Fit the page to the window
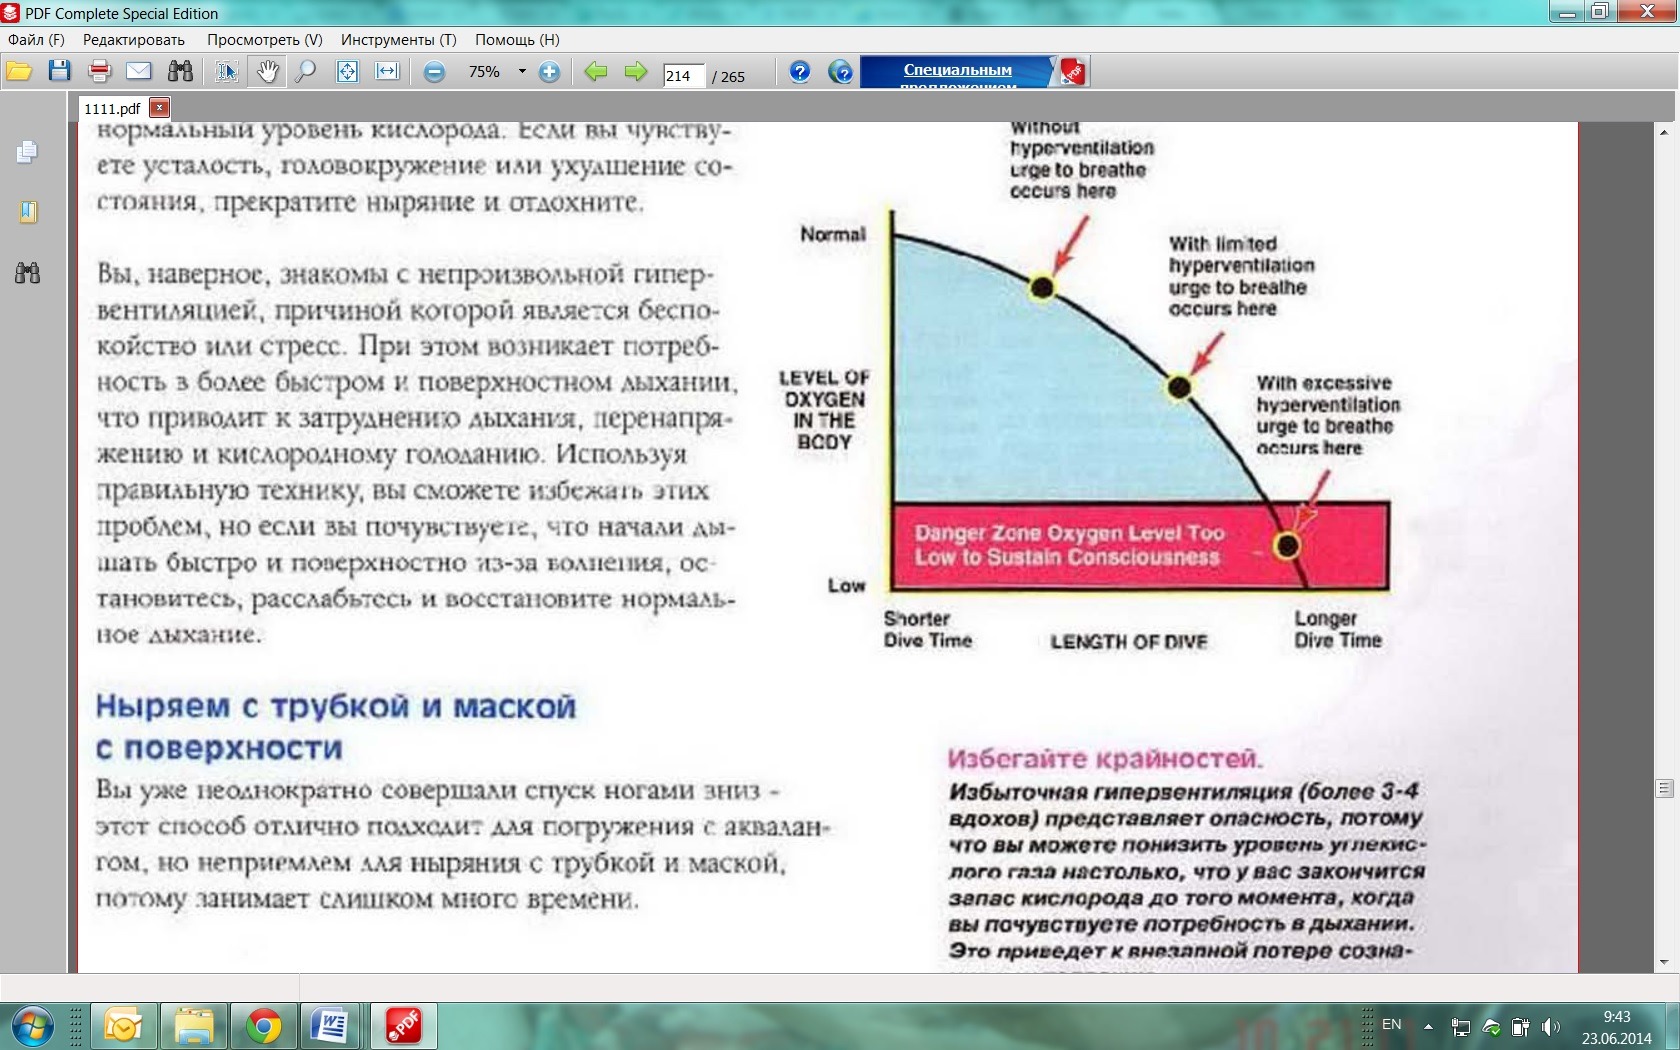Image resolution: width=1680 pixels, height=1050 pixels. click(347, 72)
